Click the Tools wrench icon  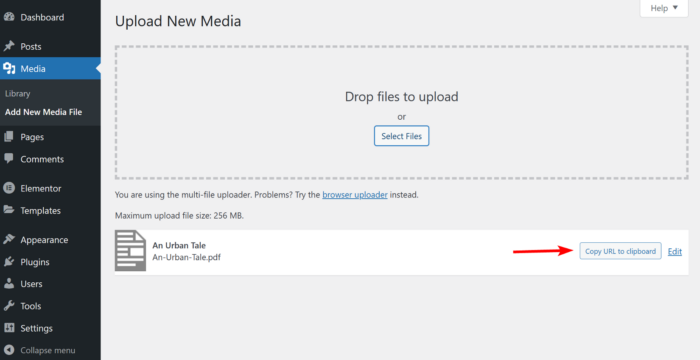click(x=9, y=306)
